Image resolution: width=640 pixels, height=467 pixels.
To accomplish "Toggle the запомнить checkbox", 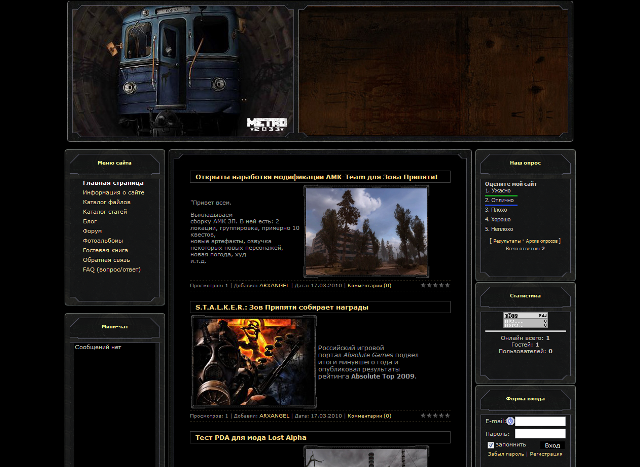I will pyautogui.click(x=491, y=445).
